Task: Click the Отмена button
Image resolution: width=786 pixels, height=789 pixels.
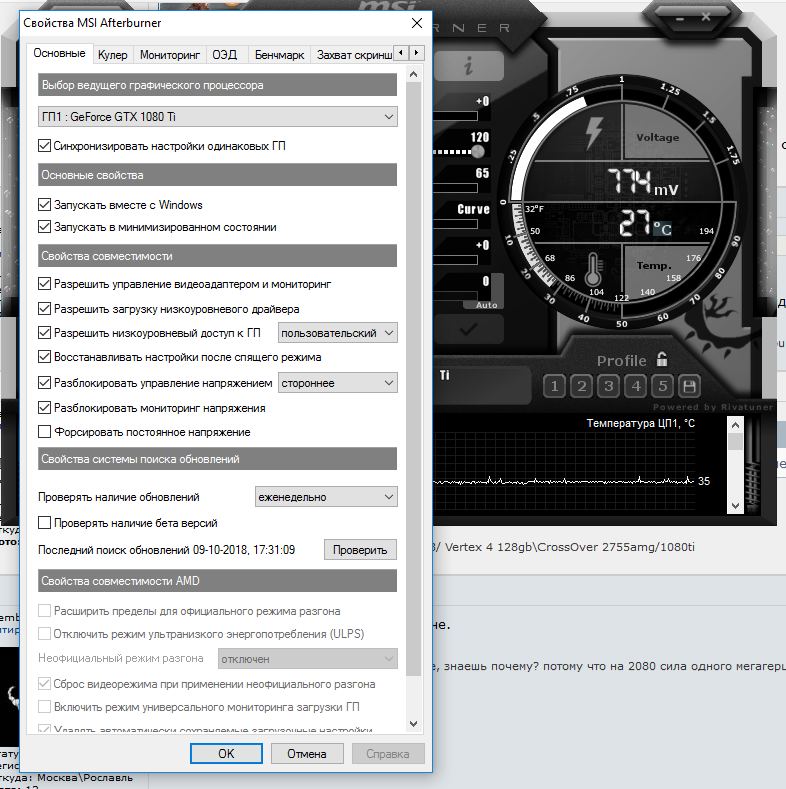Action: point(307,754)
